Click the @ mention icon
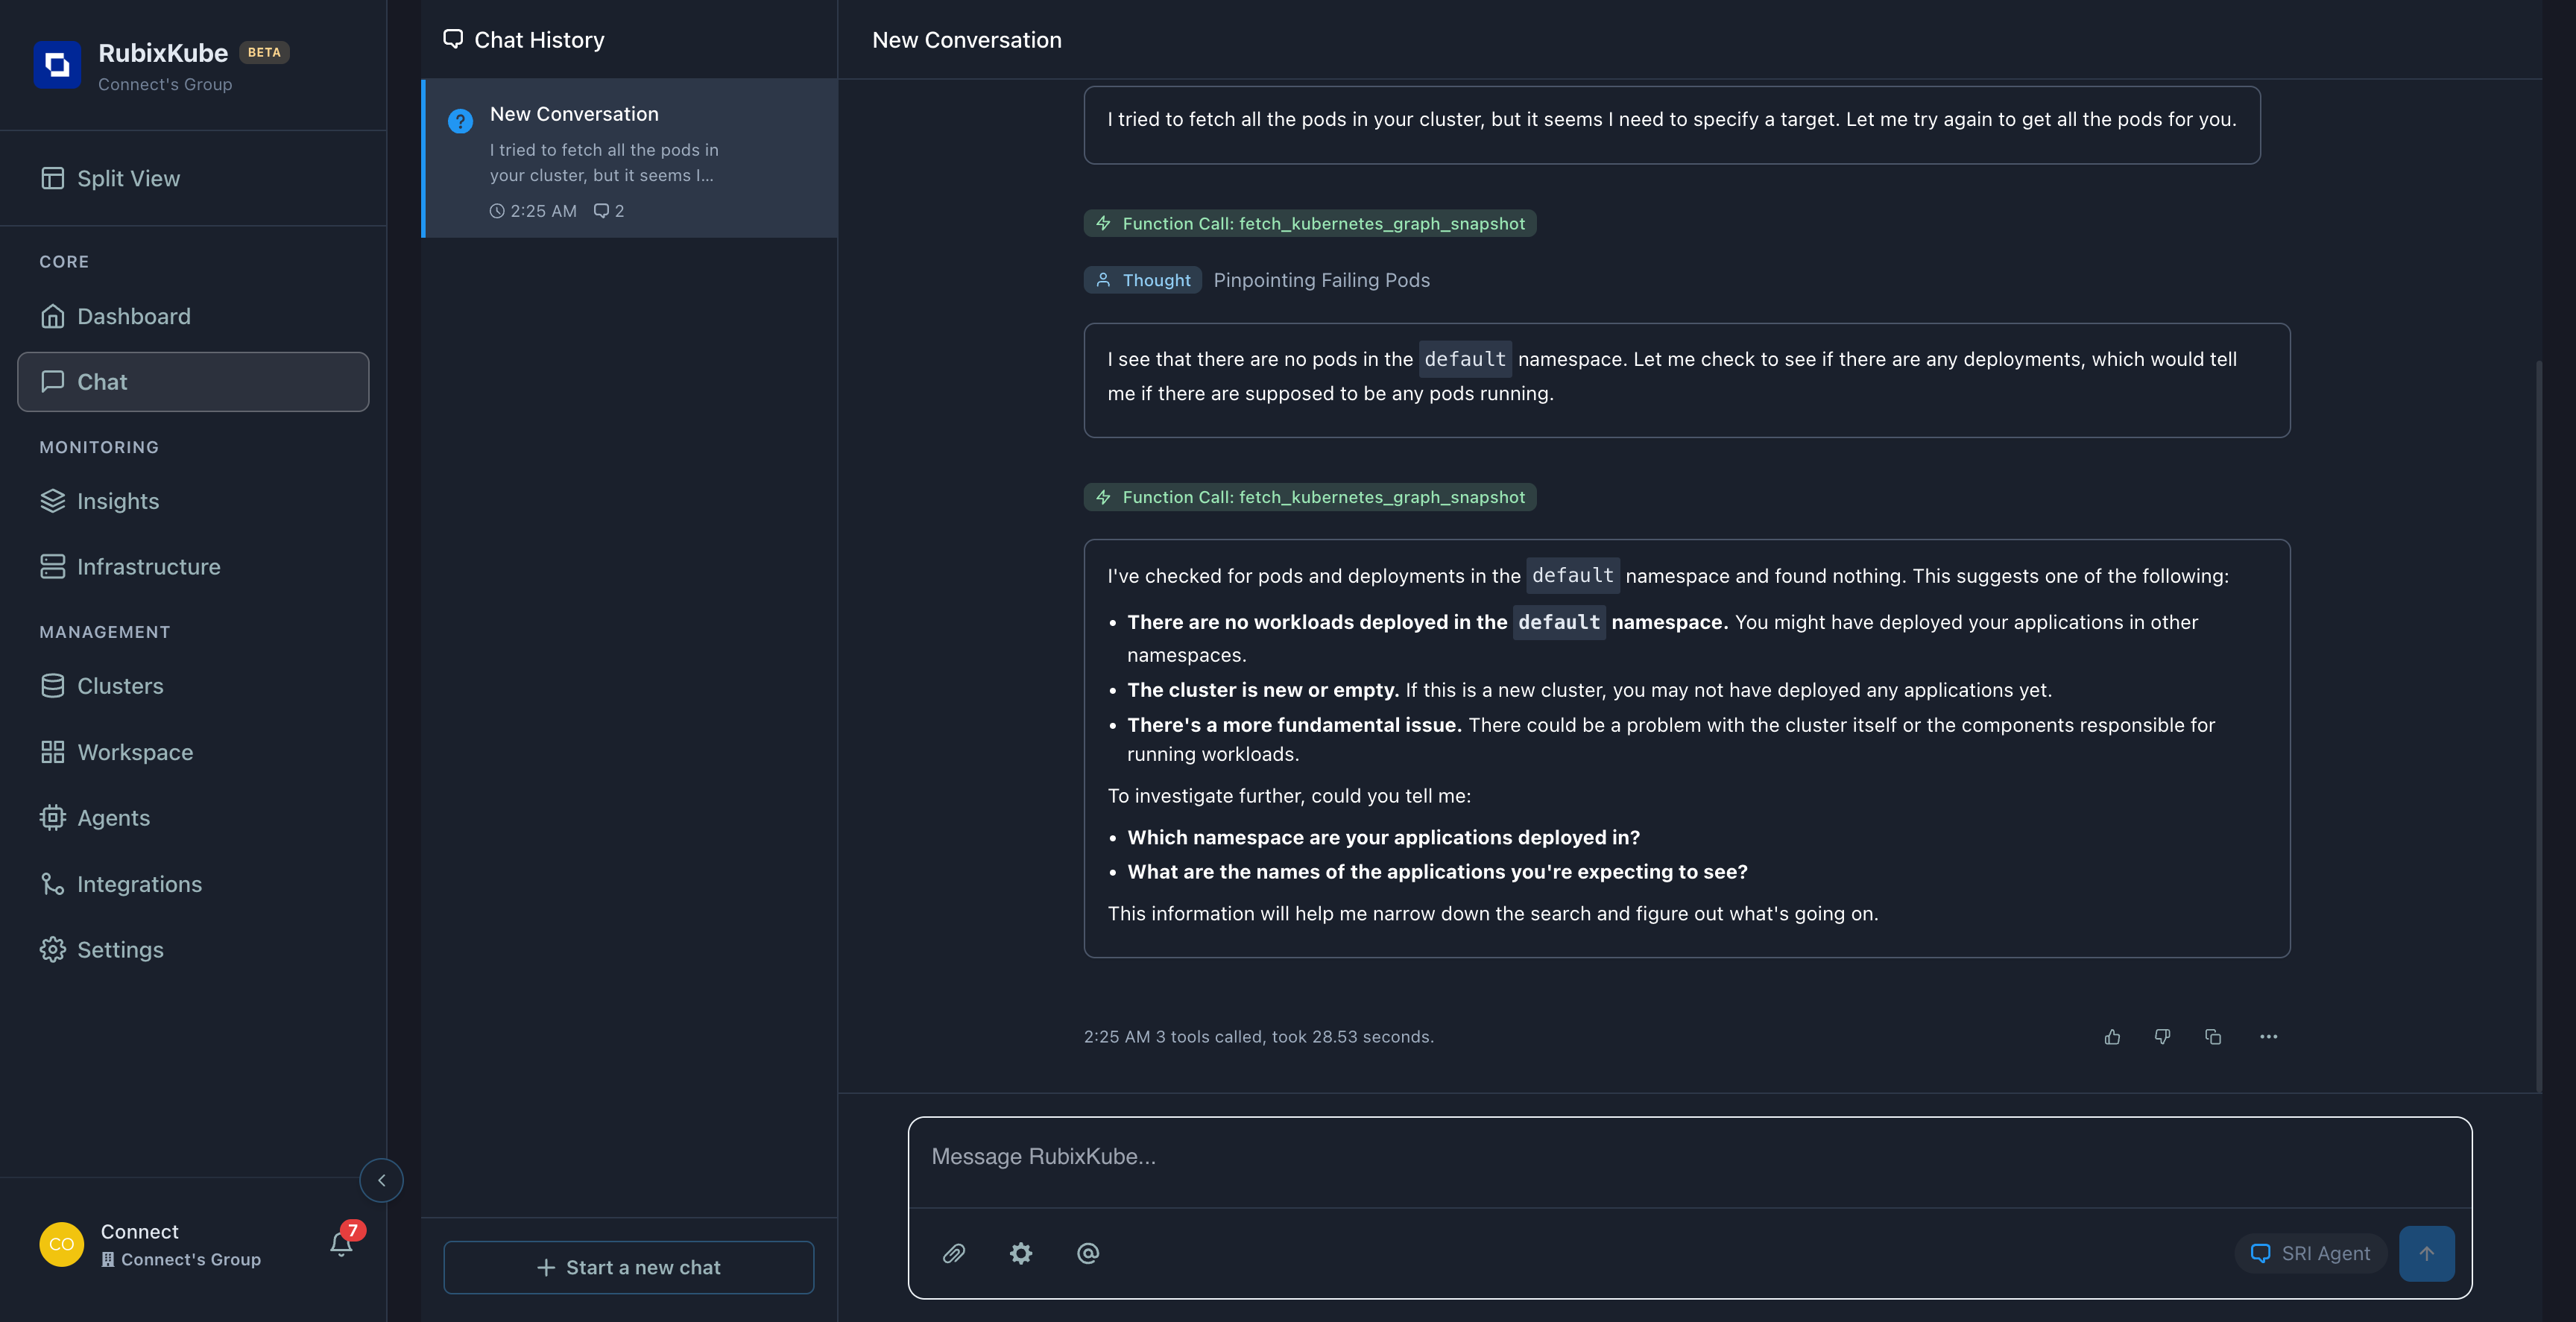2576x1322 pixels. (x=1087, y=1253)
